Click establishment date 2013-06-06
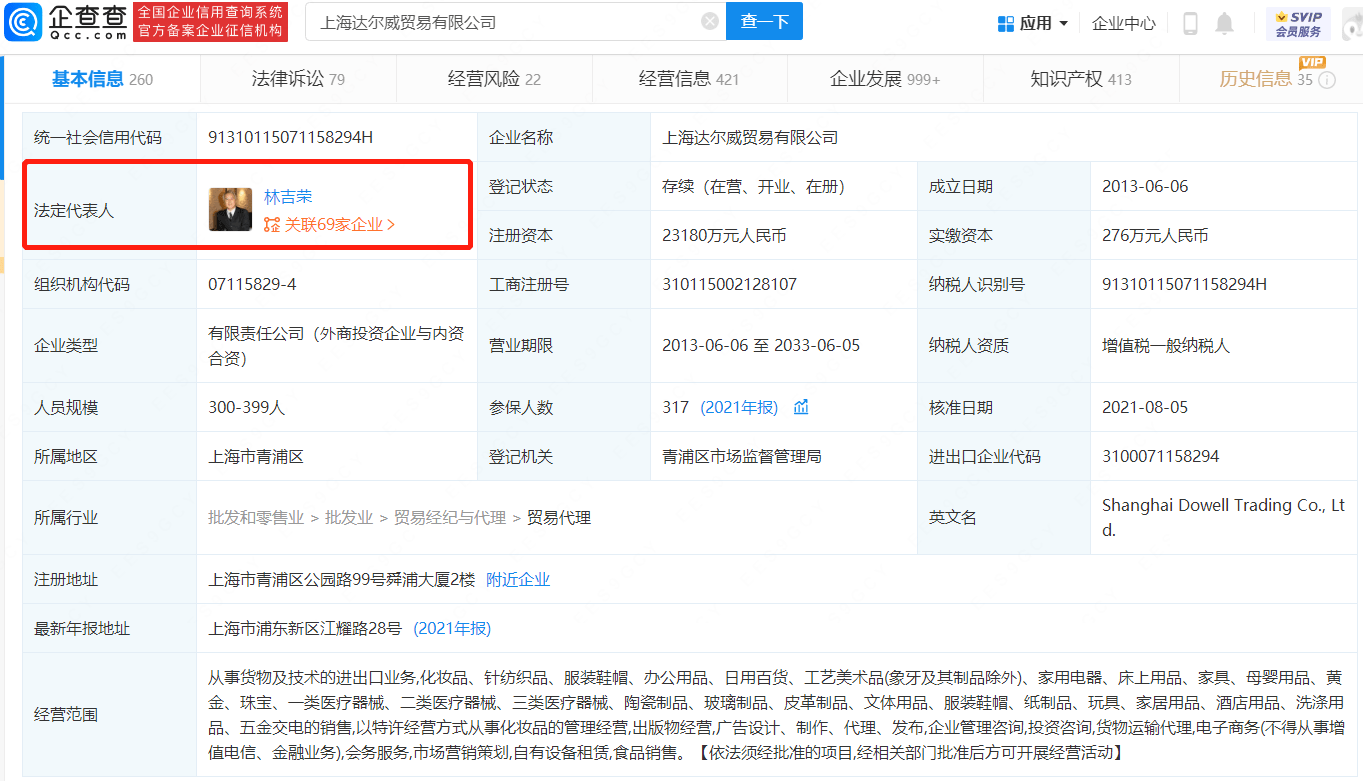The width and height of the screenshot is (1363, 781). pyautogui.click(x=1145, y=186)
